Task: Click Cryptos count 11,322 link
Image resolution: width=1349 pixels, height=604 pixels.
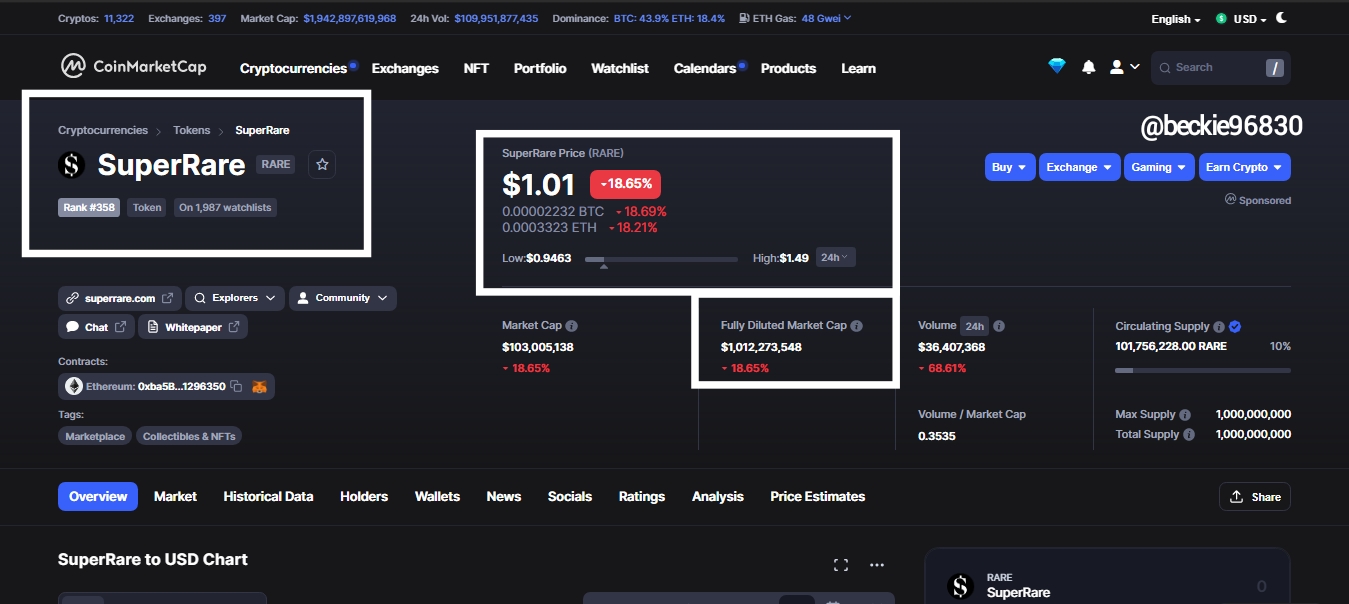Action: point(120,19)
